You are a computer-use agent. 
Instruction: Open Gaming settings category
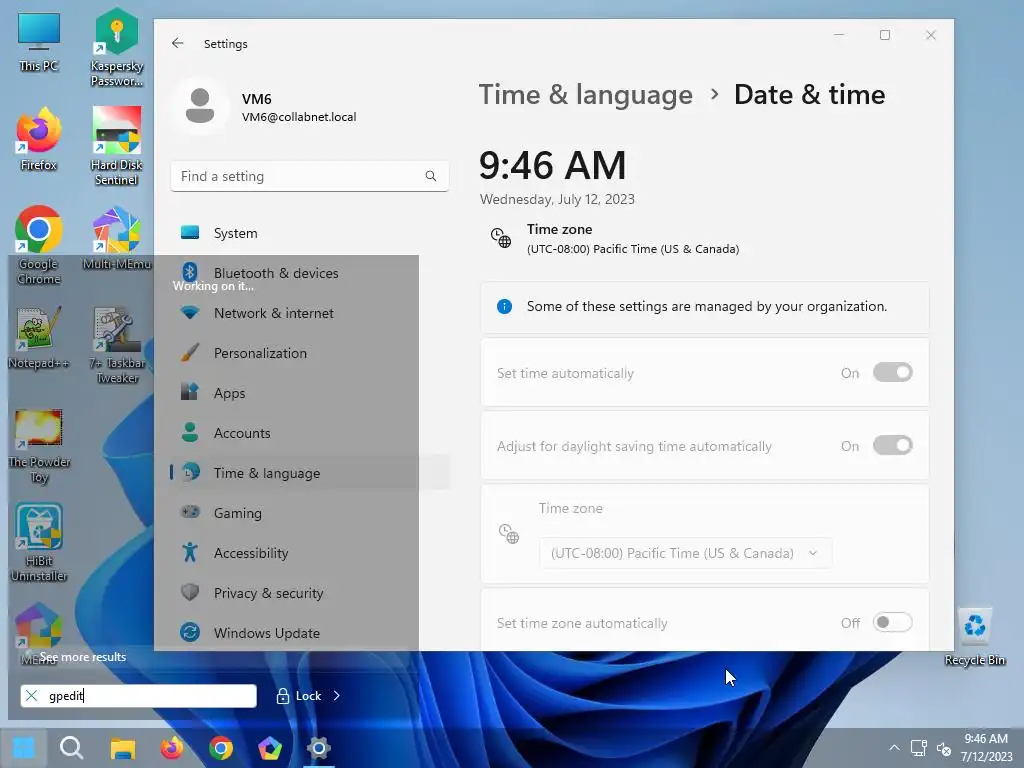[310, 513]
